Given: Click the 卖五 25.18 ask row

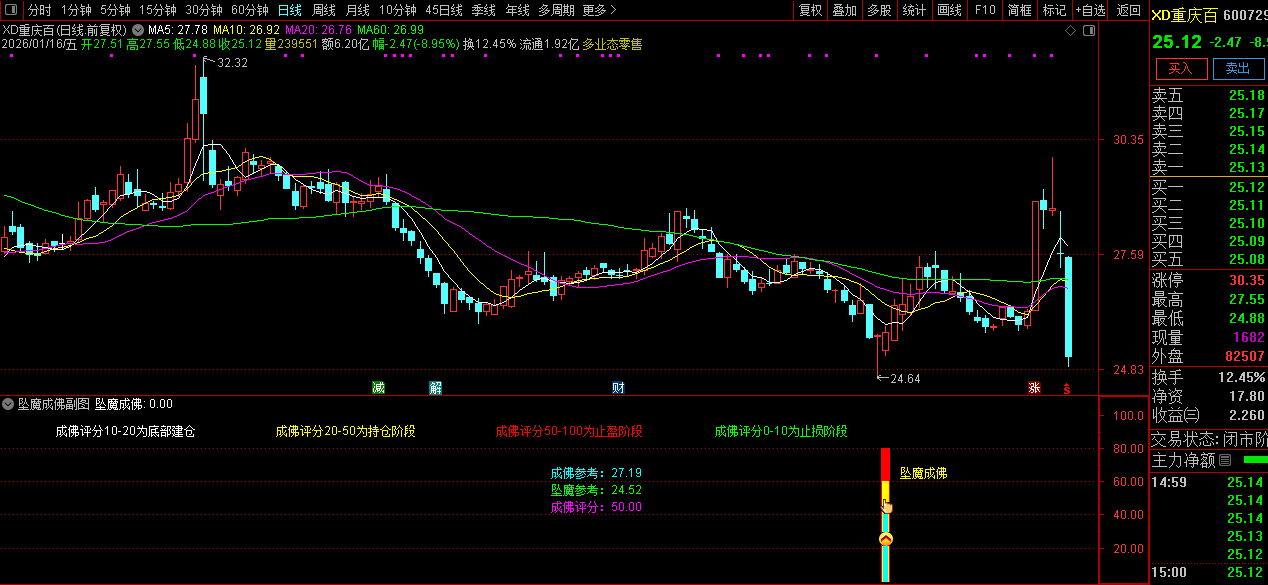Looking at the screenshot, I should (1208, 96).
